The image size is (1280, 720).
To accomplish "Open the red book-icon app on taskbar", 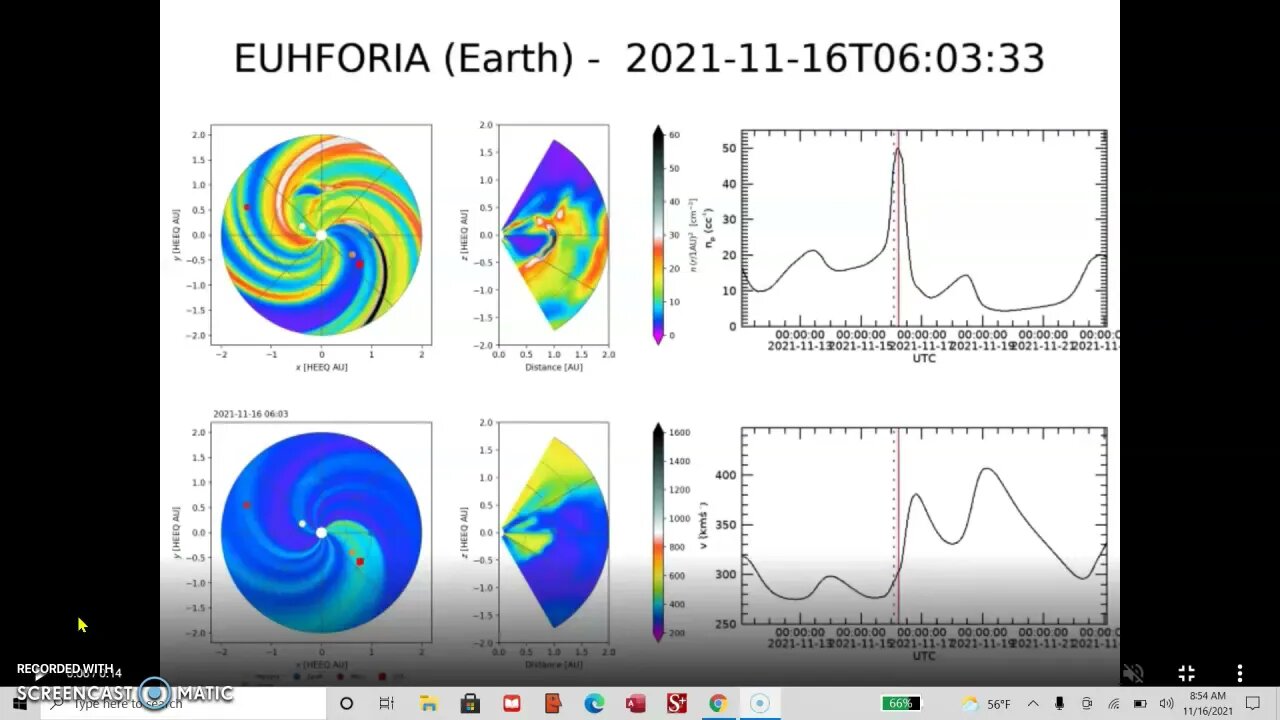I will pos(512,704).
